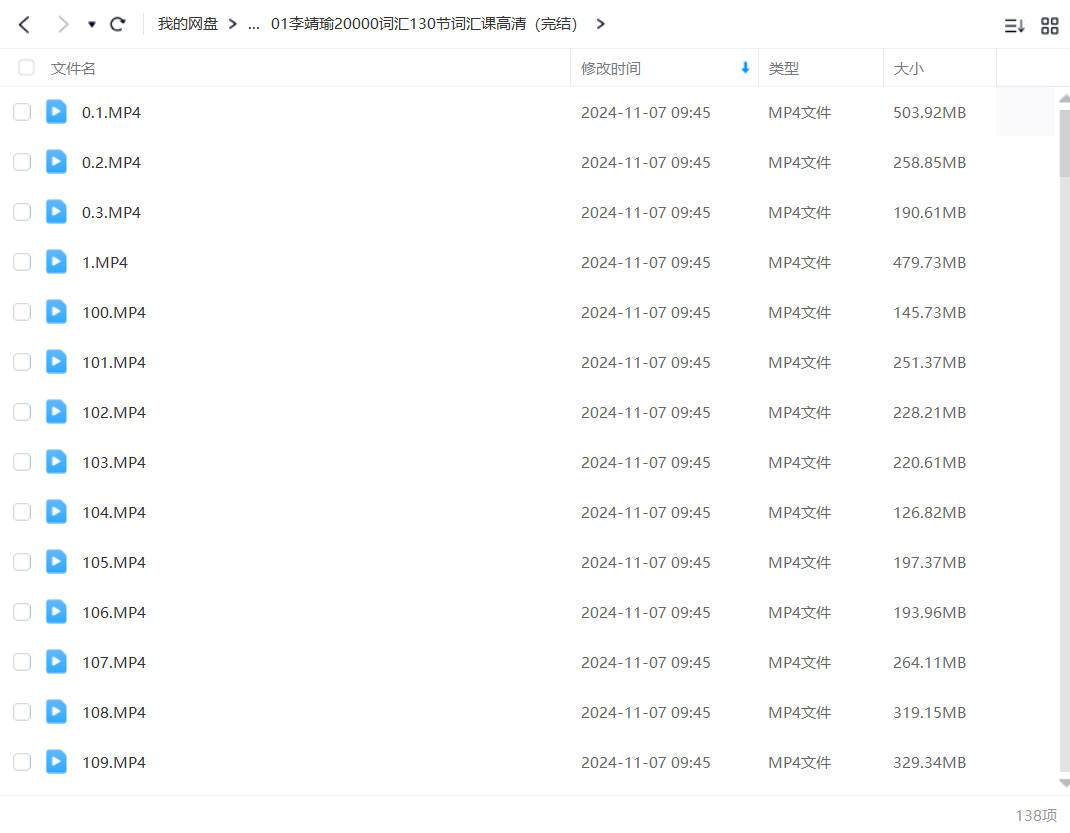Click video icon of 1.MP4
This screenshot has width=1070, height=833.
57,262
